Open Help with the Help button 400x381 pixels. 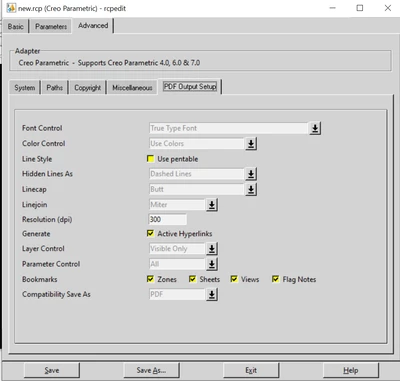351,370
